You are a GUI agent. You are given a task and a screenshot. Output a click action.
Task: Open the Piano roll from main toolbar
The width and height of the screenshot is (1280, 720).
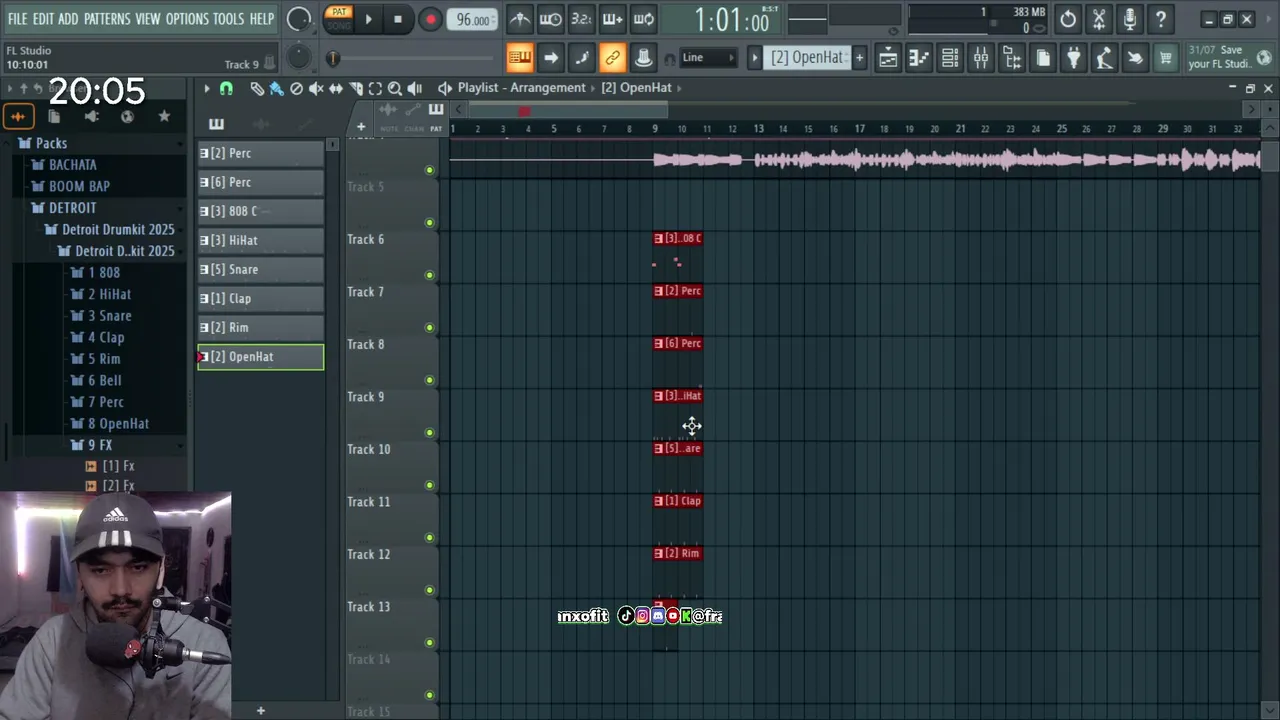[x=919, y=58]
